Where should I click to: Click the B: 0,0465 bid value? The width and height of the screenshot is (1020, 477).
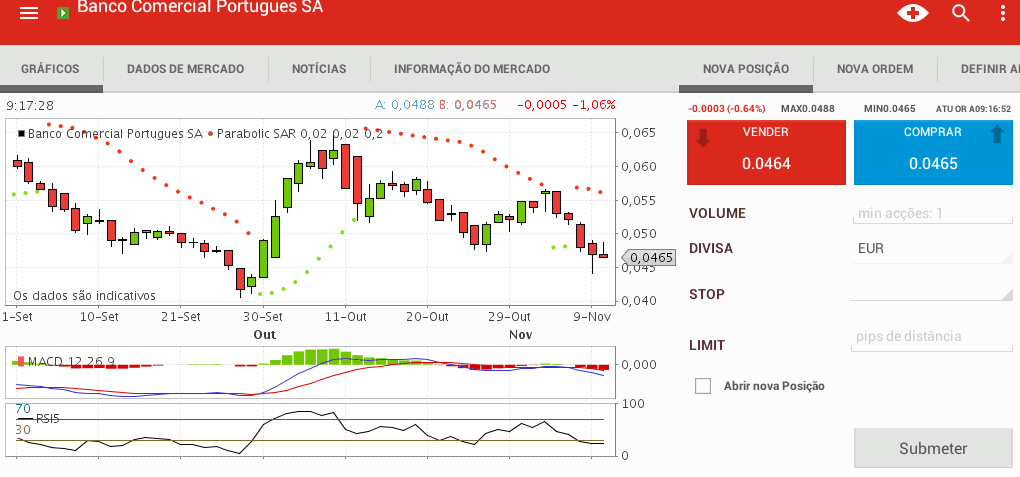coord(468,105)
